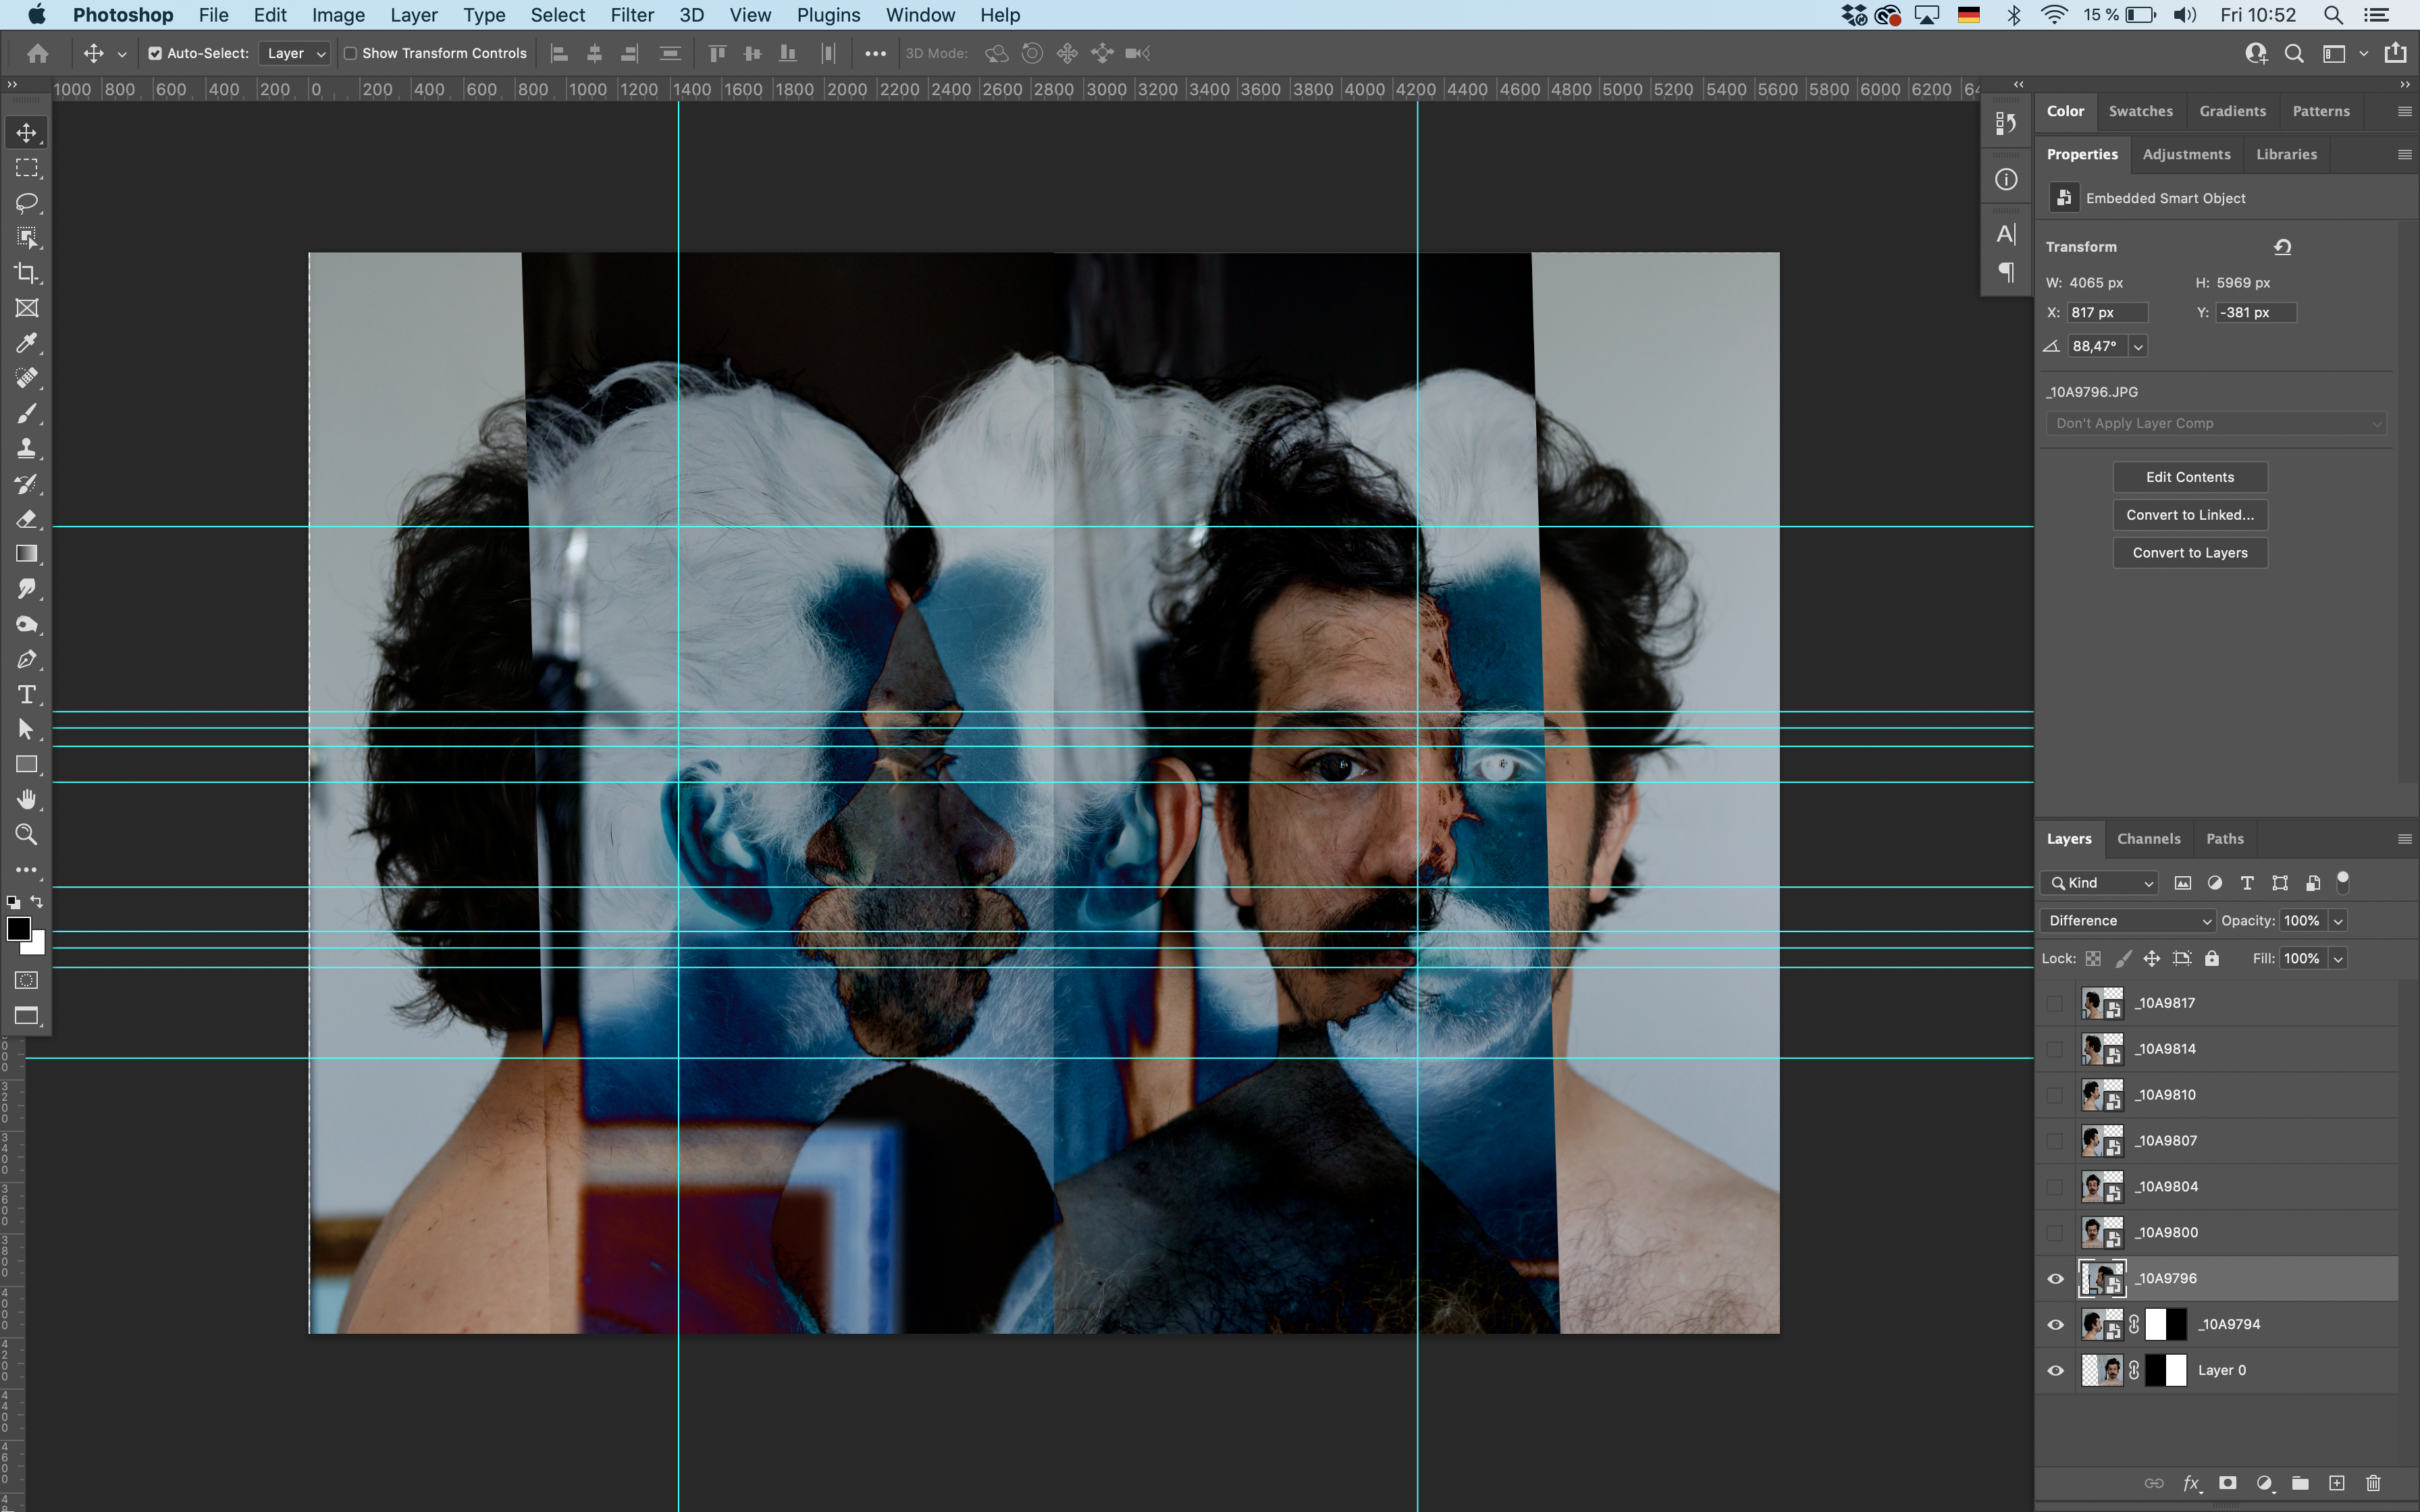Create a new layer with plus icon
The width and height of the screenshot is (2420, 1512).
coord(2336,1483)
